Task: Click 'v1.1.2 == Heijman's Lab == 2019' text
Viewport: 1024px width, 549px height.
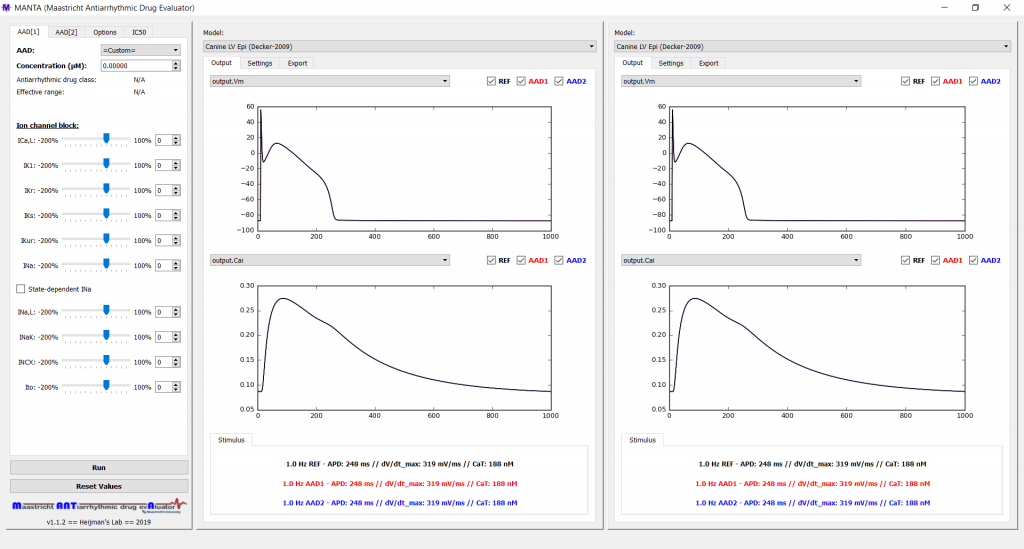Action: click(99, 522)
